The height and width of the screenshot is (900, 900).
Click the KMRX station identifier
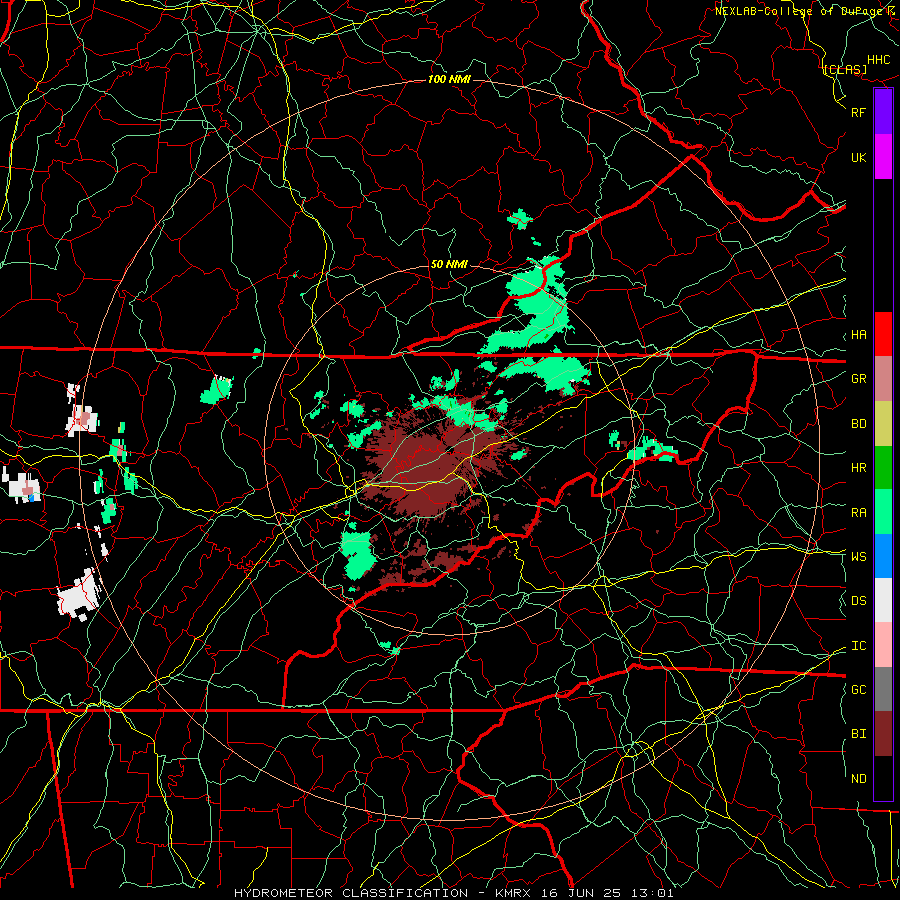515,893
